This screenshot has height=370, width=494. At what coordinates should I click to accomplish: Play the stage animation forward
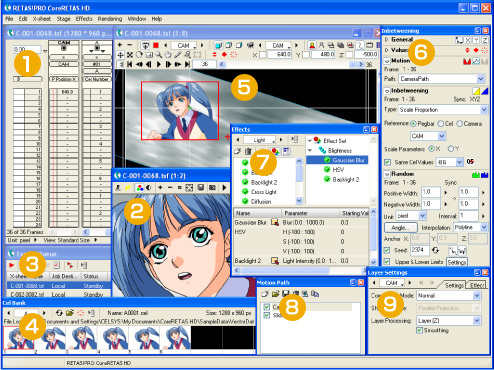tap(159, 64)
